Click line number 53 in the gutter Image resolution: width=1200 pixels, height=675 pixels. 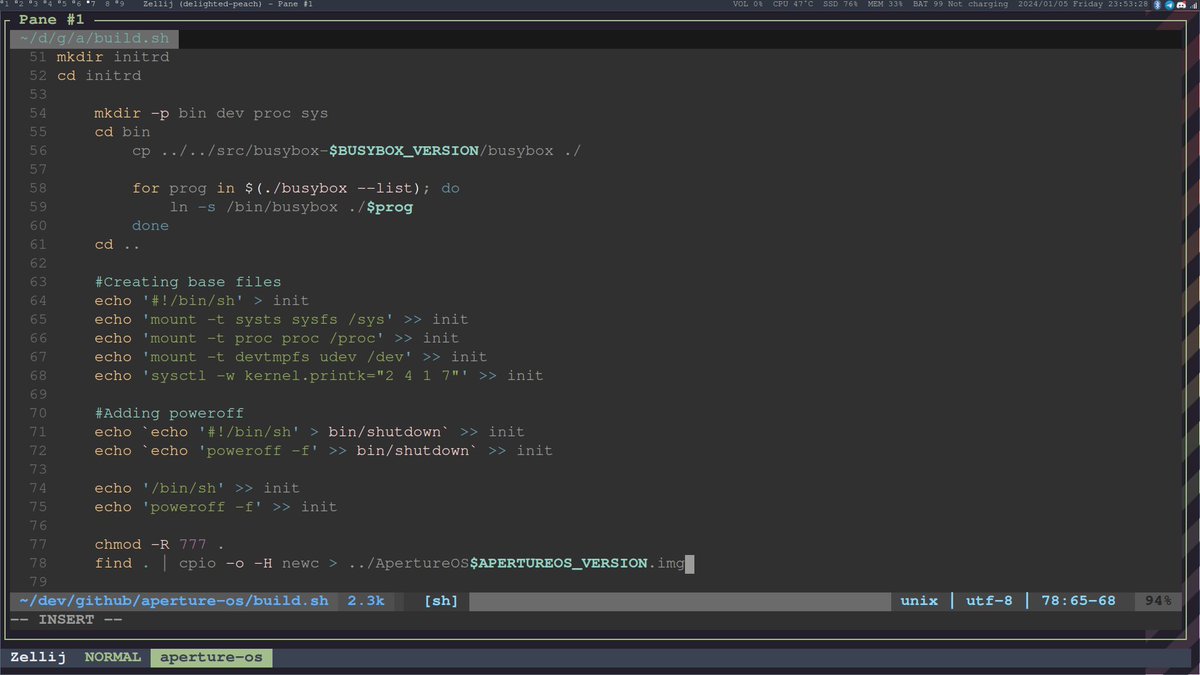coord(38,95)
